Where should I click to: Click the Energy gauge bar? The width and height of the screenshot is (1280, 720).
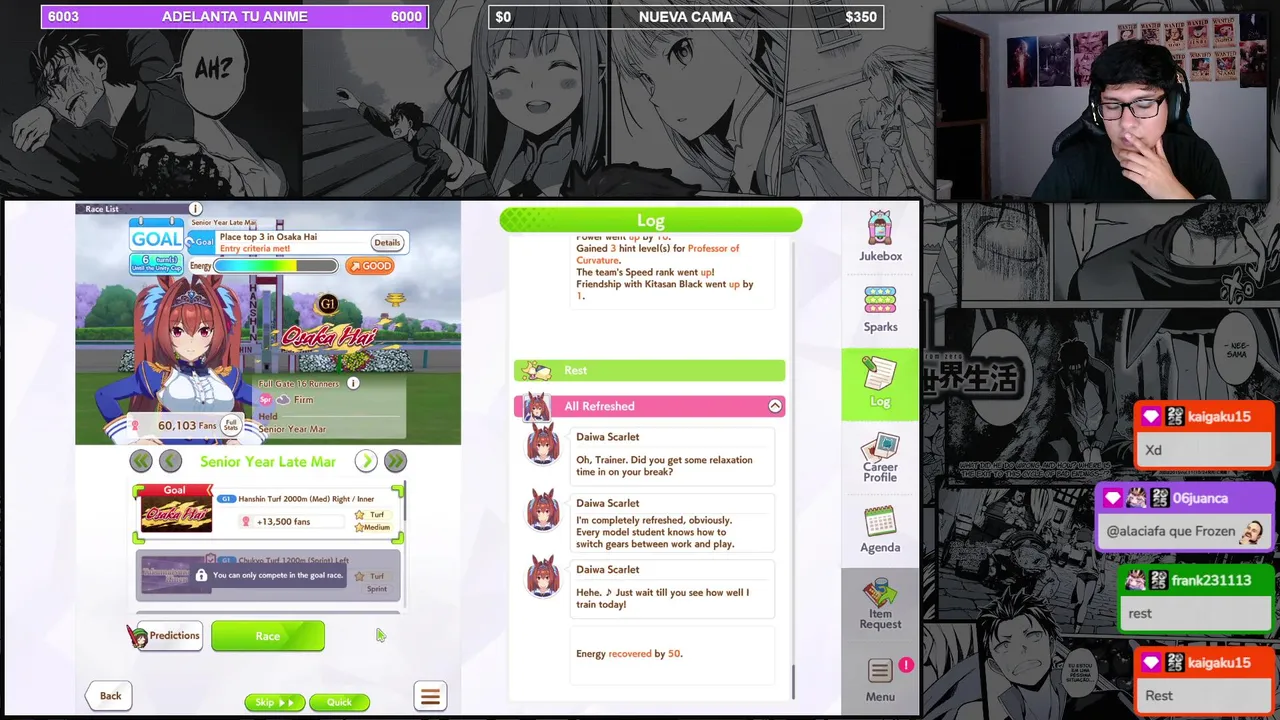pyautogui.click(x=276, y=266)
